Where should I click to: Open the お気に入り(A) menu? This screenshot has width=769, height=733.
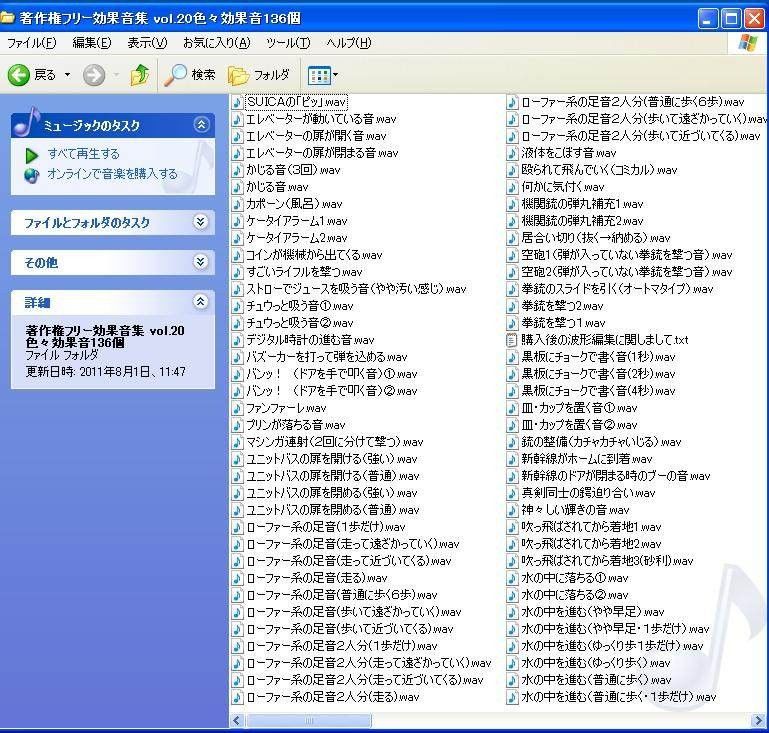[216, 43]
